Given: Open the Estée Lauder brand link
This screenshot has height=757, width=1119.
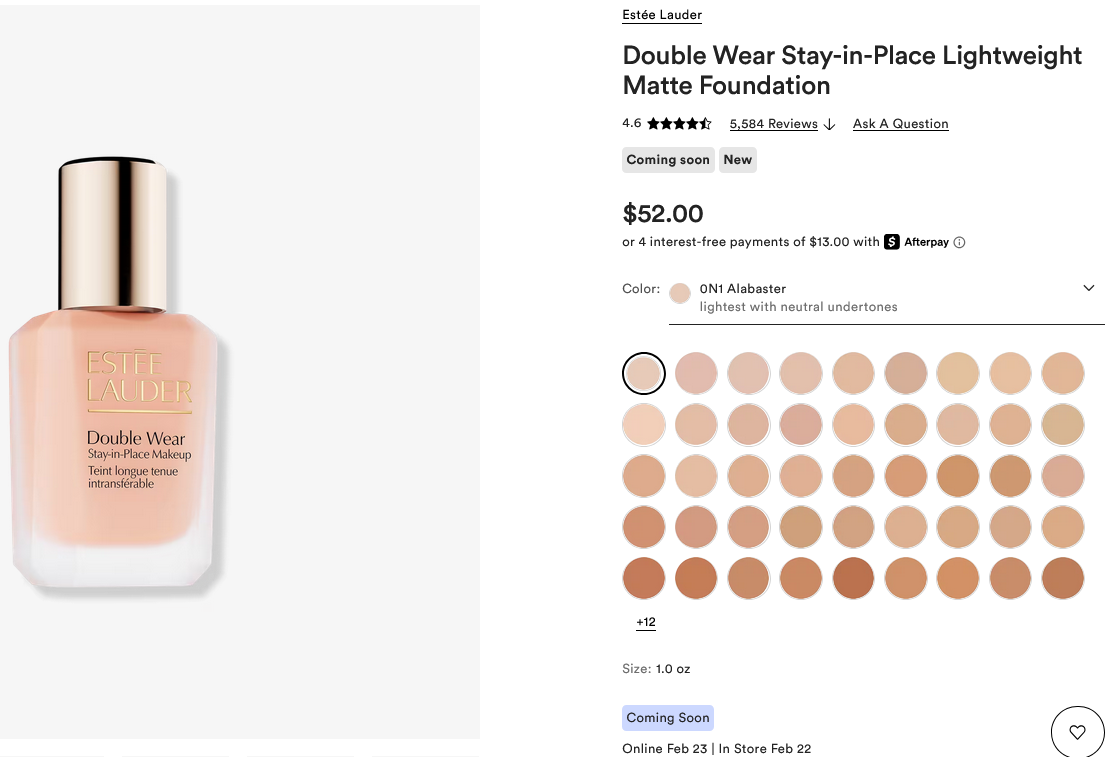Looking at the screenshot, I should [662, 15].
